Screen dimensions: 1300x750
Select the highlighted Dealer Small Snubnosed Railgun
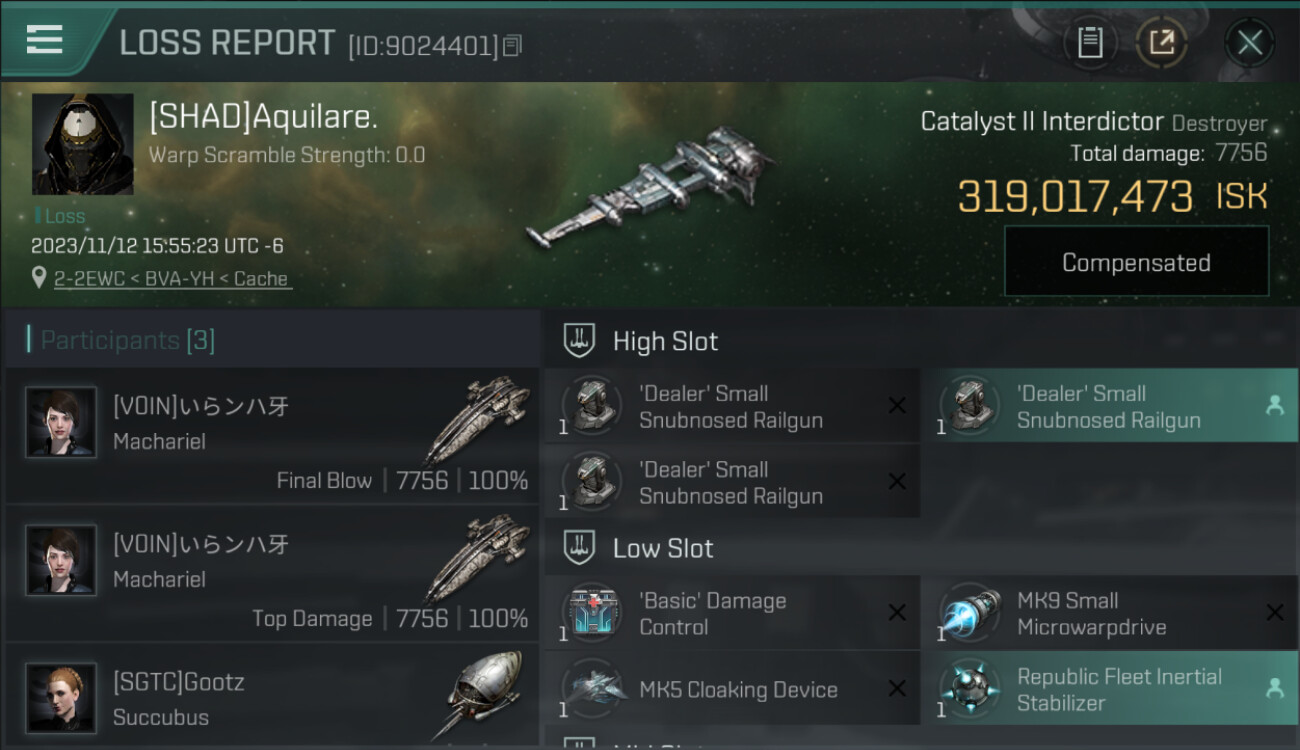[x=1109, y=406]
